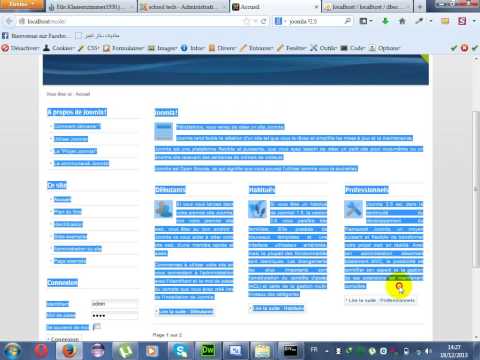Open the Arabic-titled bookmark
Screen dimensions: 480x360
click(x=98, y=36)
